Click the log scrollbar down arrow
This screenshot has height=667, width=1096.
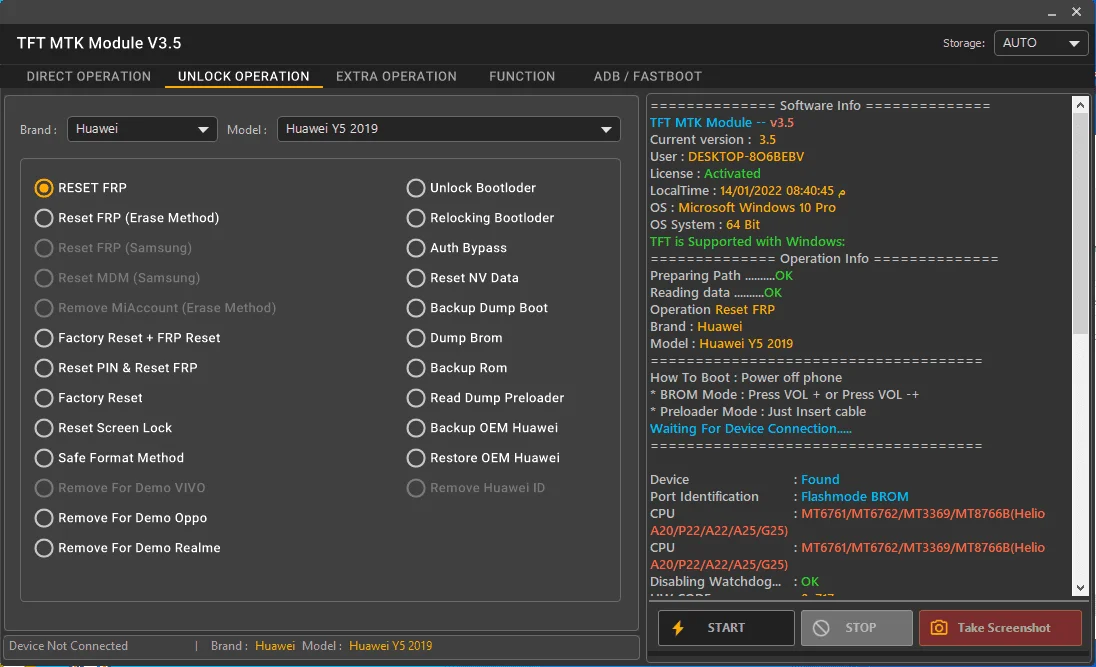(x=1080, y=588)
